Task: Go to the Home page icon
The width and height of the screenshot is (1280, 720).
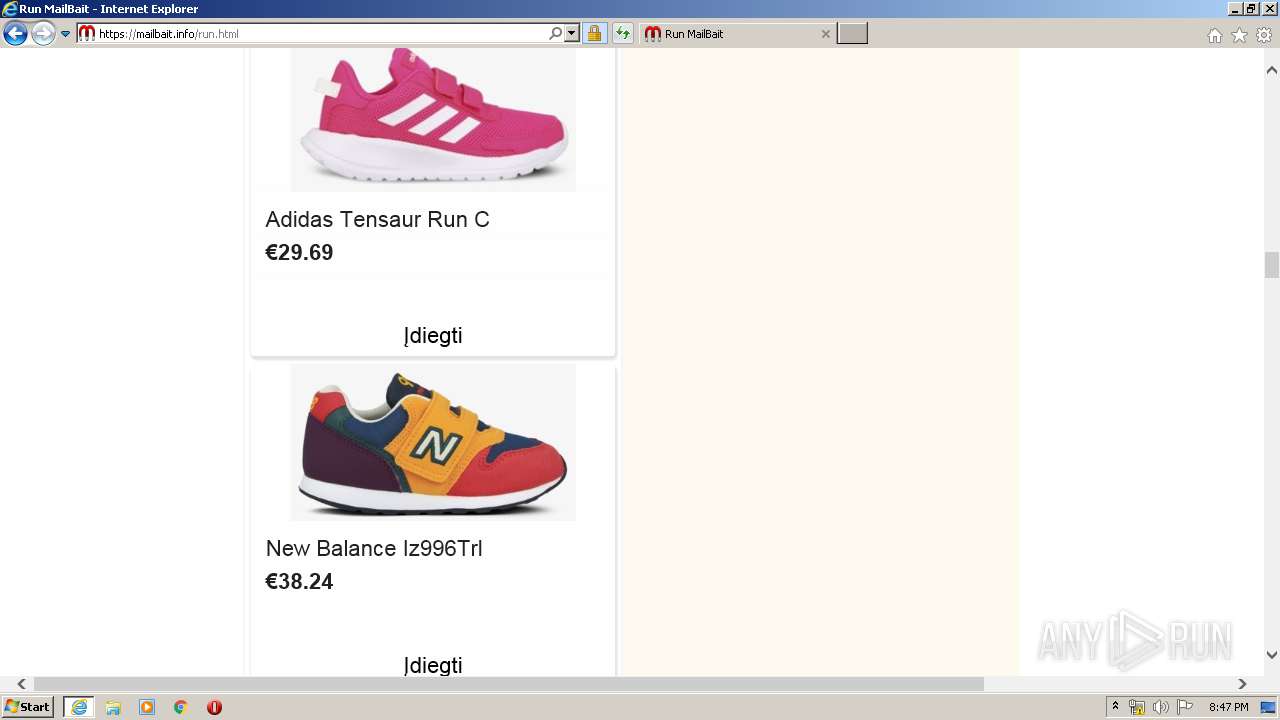Action: coord(1214,35)
